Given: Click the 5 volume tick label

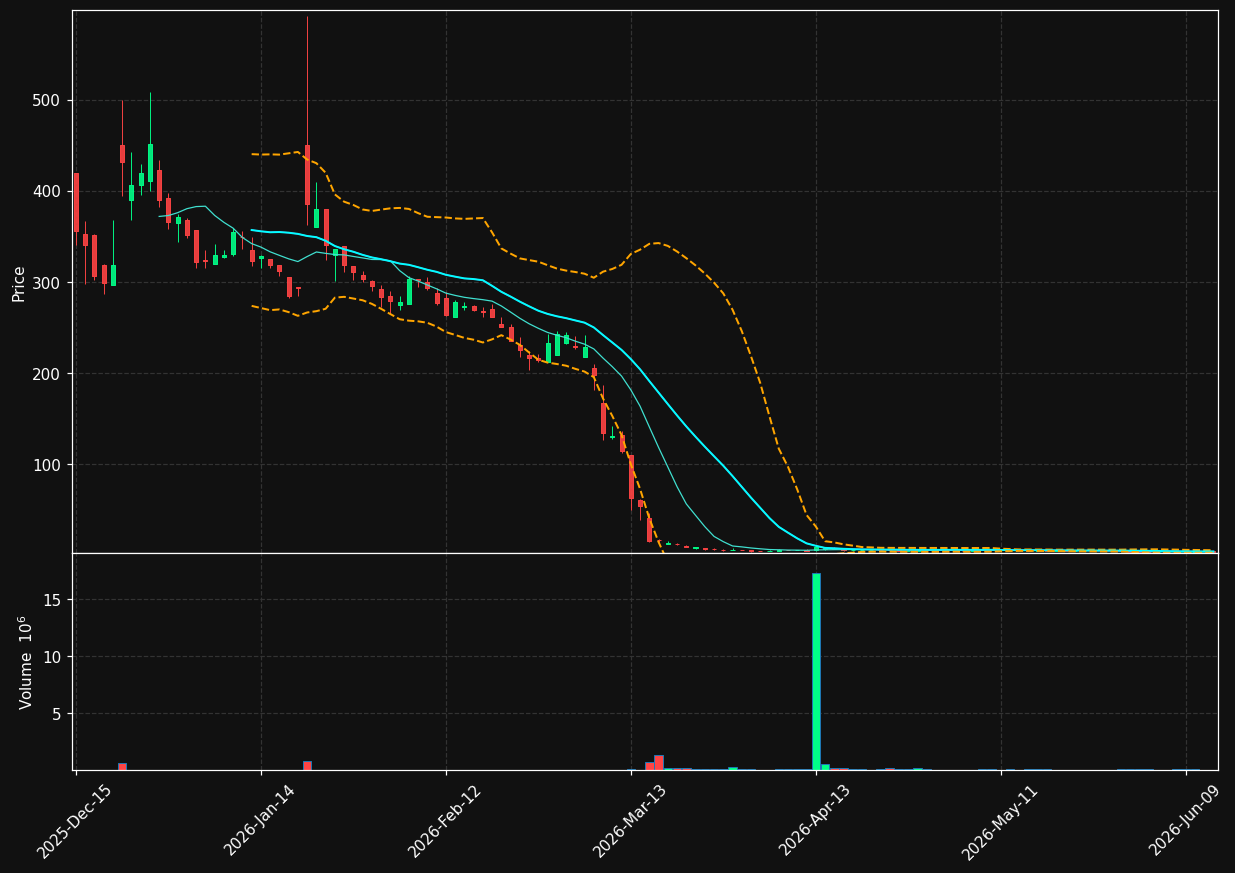Looking at the screenshot, I should [x=56, y=713].
